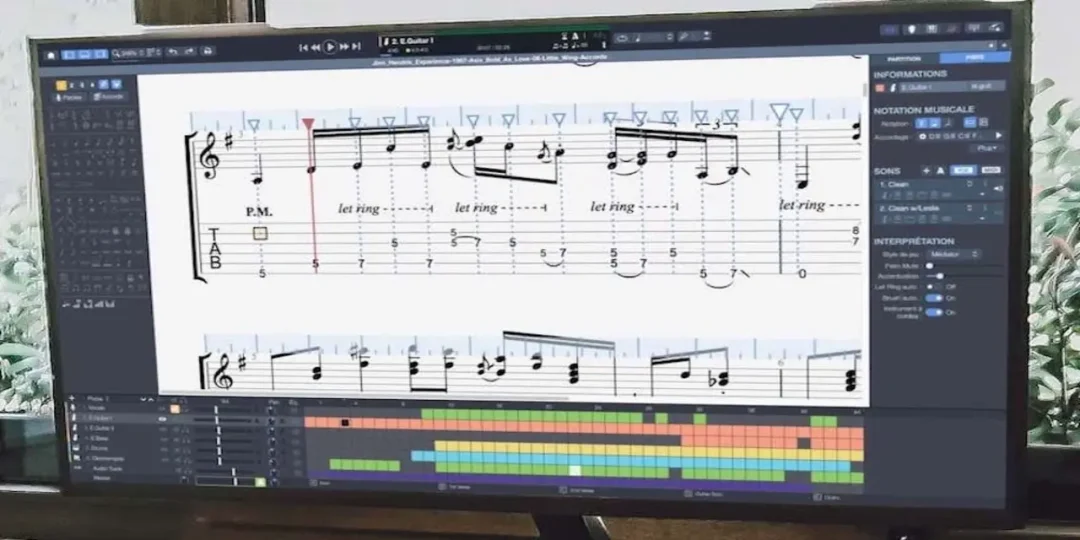Switch to the PISTE tab
This screenshot has width=1080, height=540.
click(975, 58)
